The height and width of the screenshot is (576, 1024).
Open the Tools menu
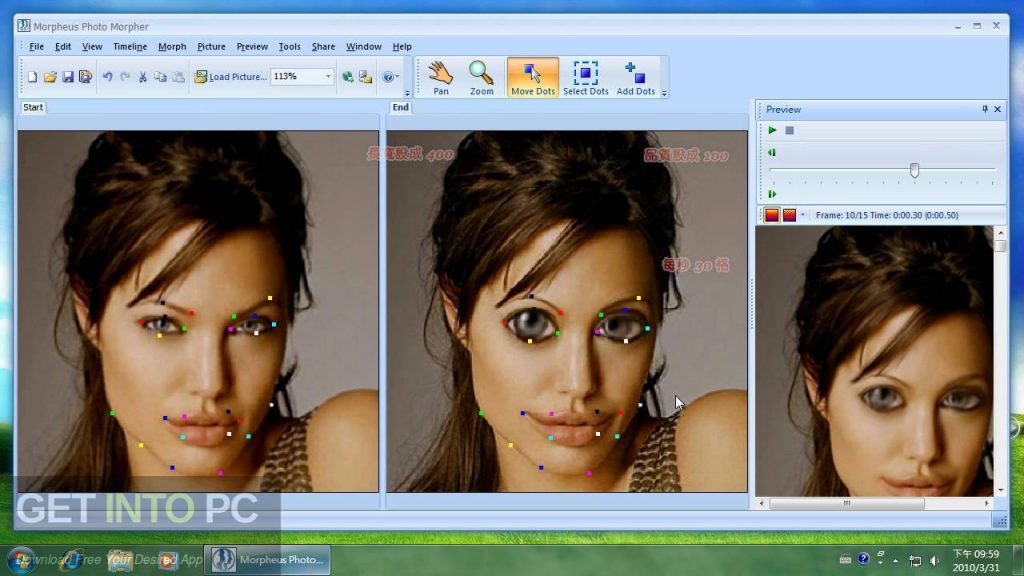point(289,46)
